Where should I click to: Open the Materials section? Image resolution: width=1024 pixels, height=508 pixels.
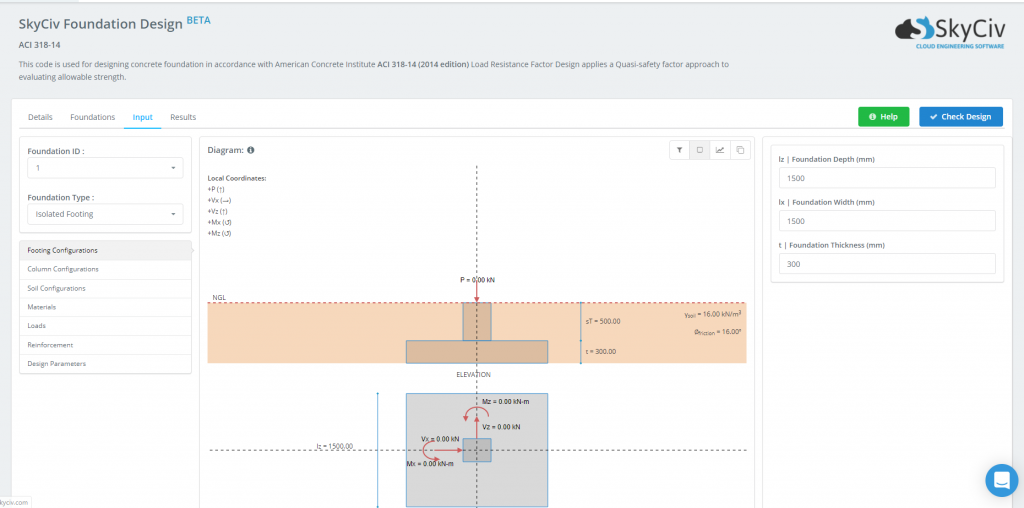pyautogui.click(x=106, y=307)
